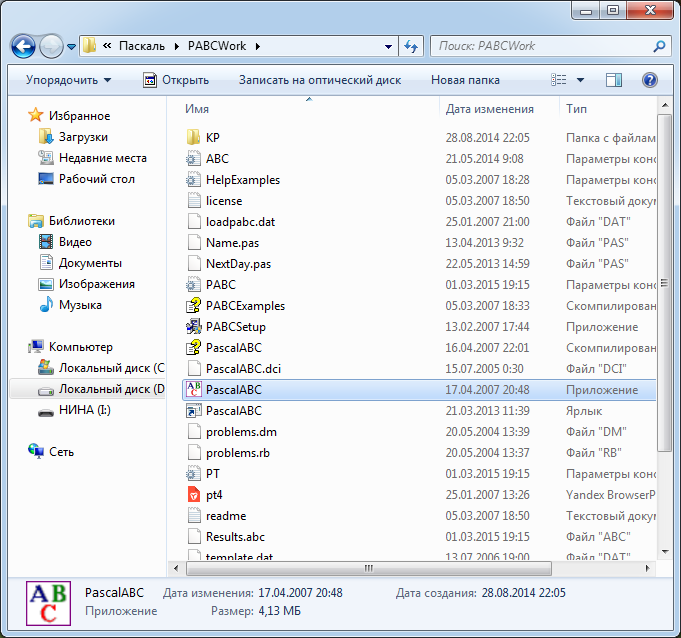This screenshot has height=638, width=681.
Task: Select PABC configuration file icon
Action: pos(193,285)
